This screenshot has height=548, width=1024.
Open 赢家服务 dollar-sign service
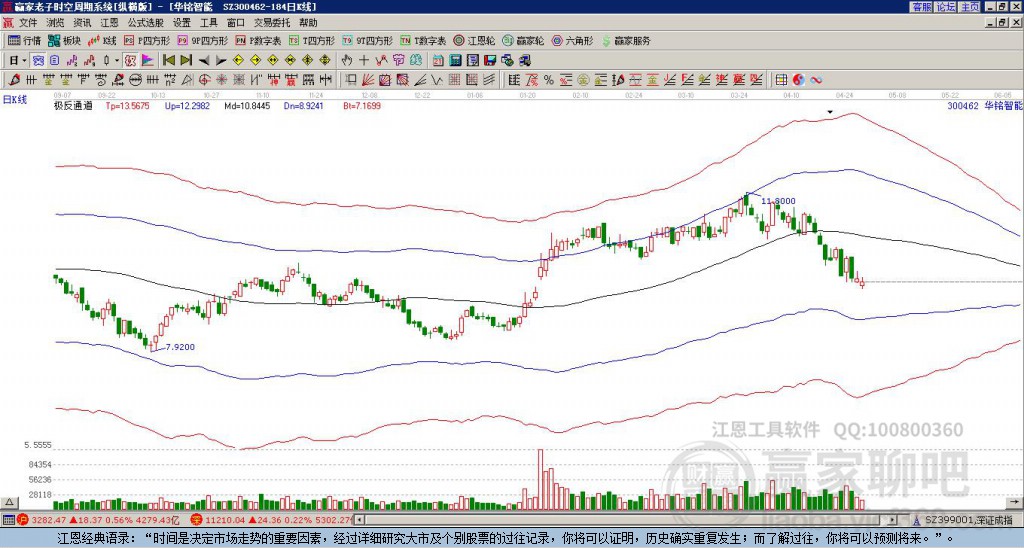pos(626,40)
